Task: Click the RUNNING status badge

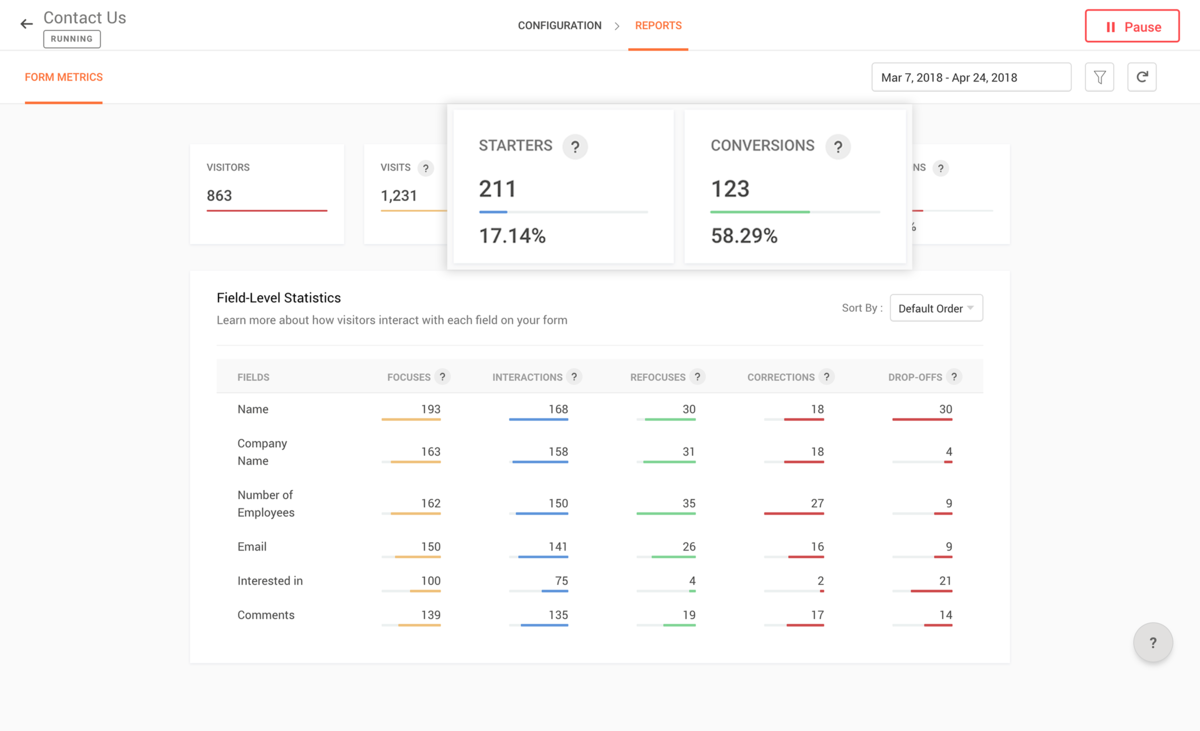Action: (71, 39)
